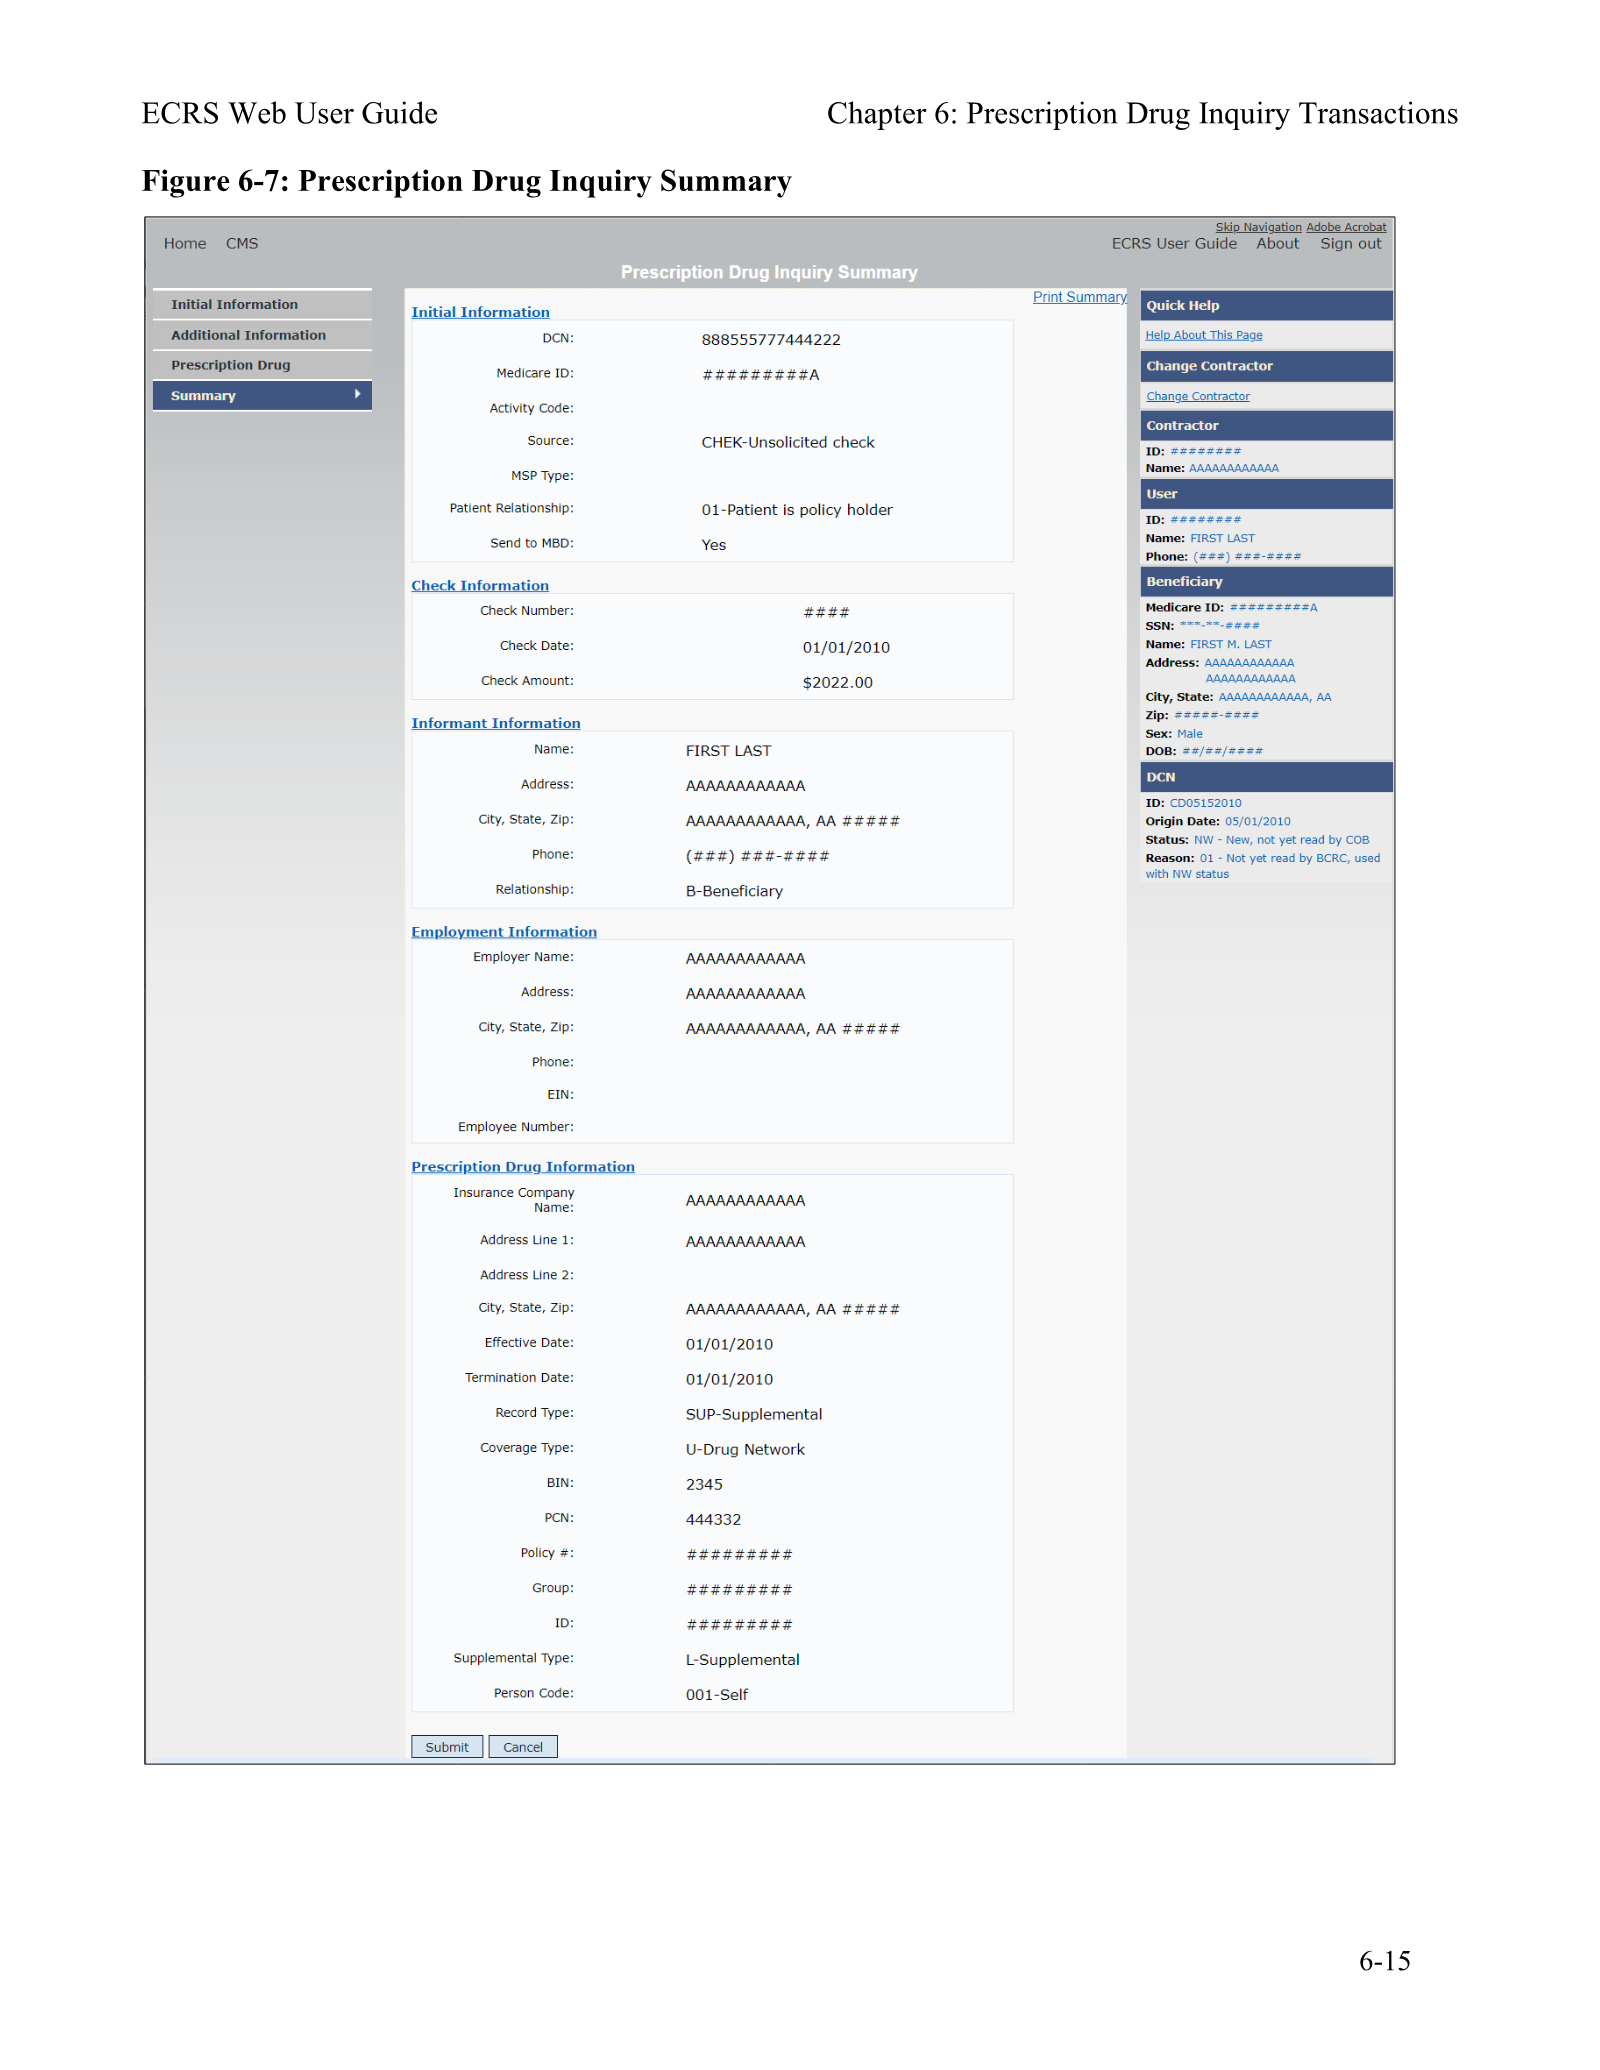The width and height of the screenshot is (1600, 2070).
Task: Click the Person Code value 001-Self
Action: pos(717,1694)
